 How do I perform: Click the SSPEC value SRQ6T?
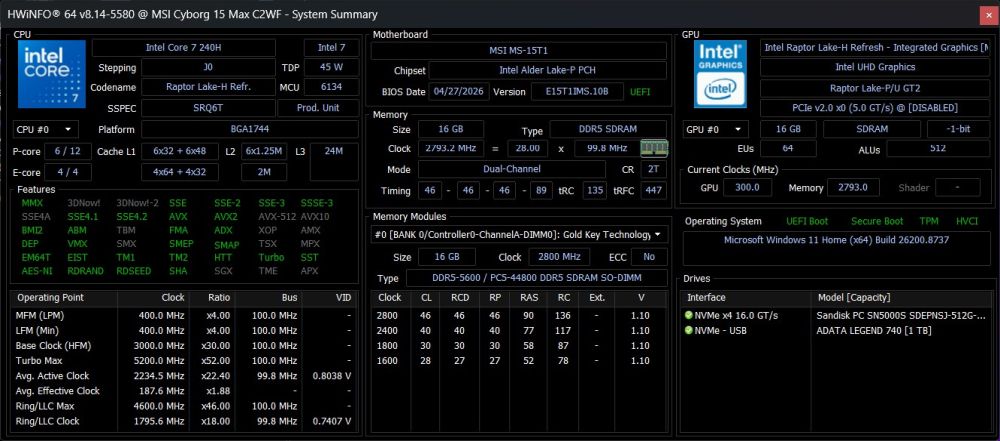[208, 108]
